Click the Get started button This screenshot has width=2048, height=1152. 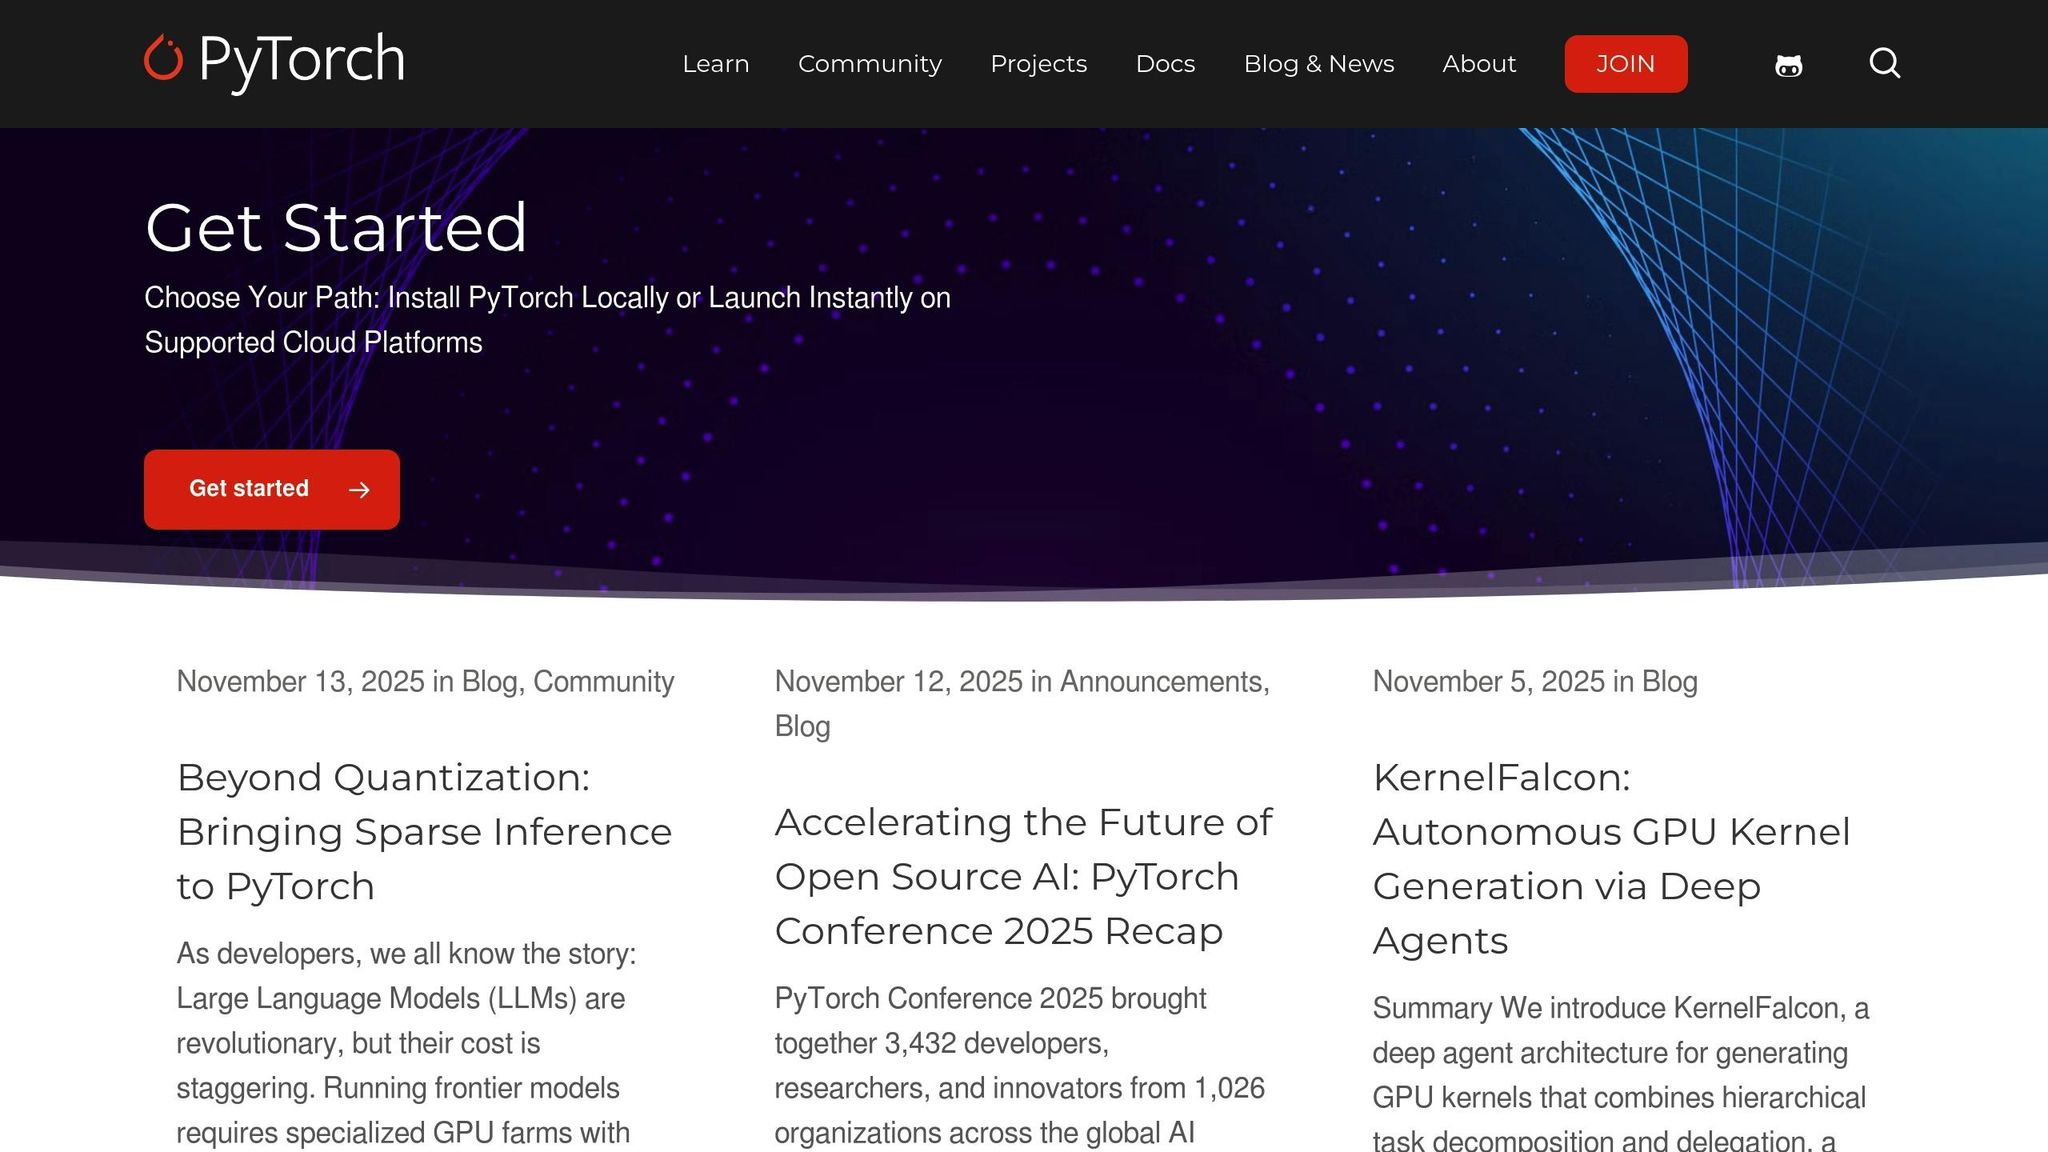click(x=249, y=489)
